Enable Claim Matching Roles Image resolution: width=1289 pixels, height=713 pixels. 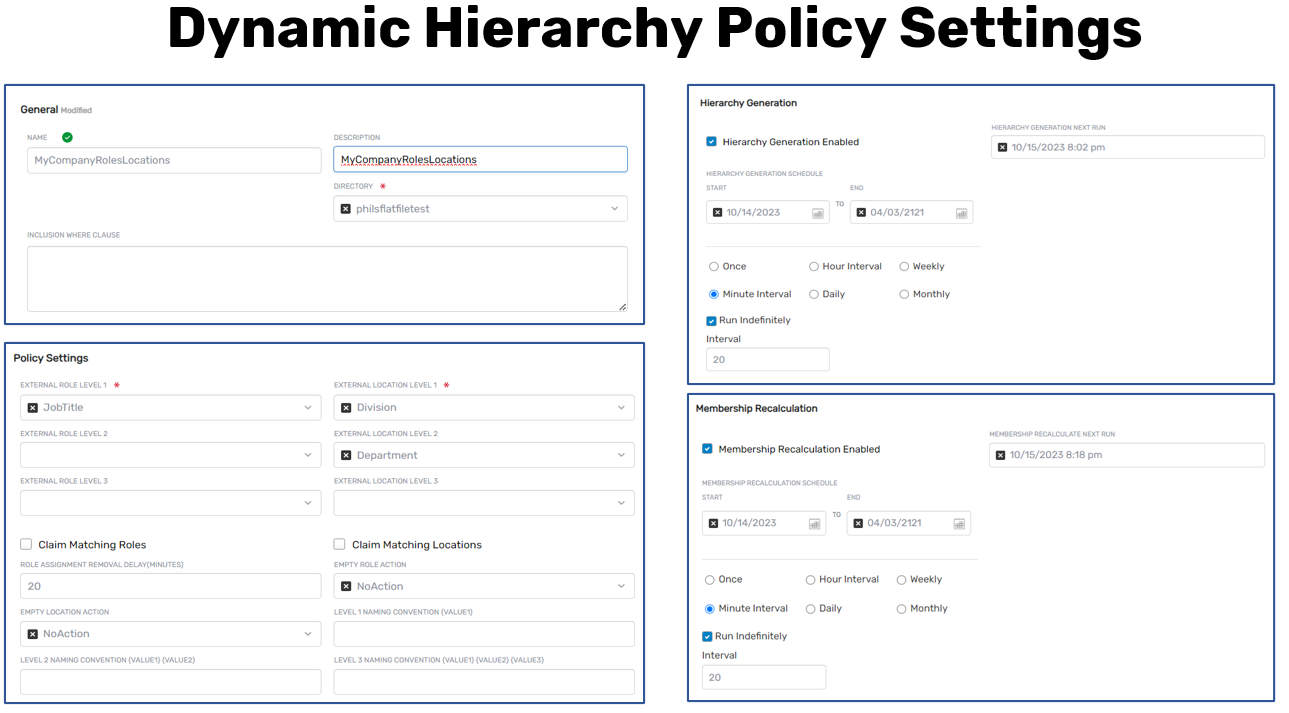(x=26, y=544)
